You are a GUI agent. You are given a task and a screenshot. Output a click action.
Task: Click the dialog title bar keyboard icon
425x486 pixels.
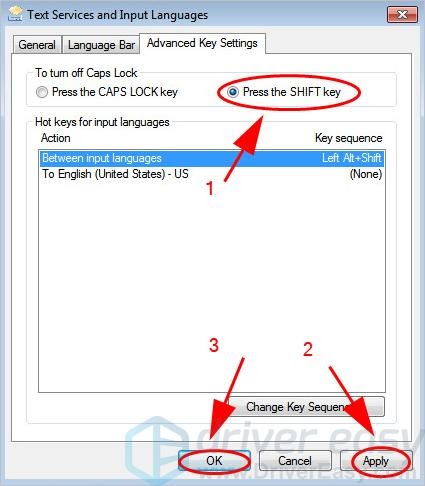coord(15,14)
